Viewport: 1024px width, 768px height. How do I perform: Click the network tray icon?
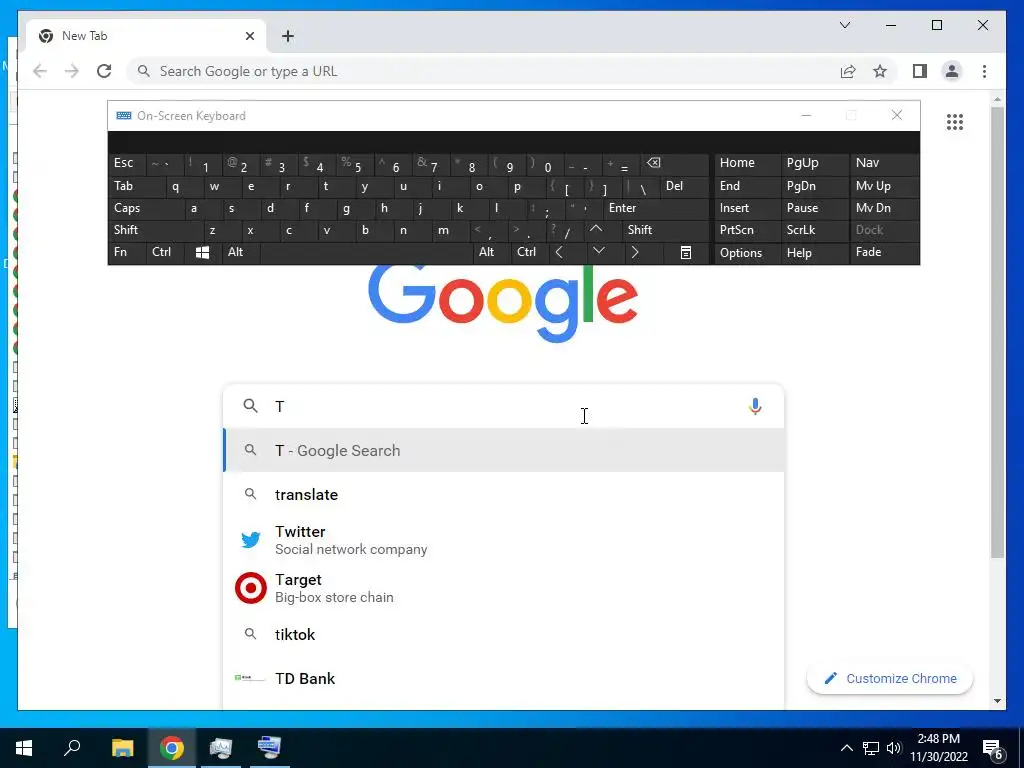click(x=871, y=748)
